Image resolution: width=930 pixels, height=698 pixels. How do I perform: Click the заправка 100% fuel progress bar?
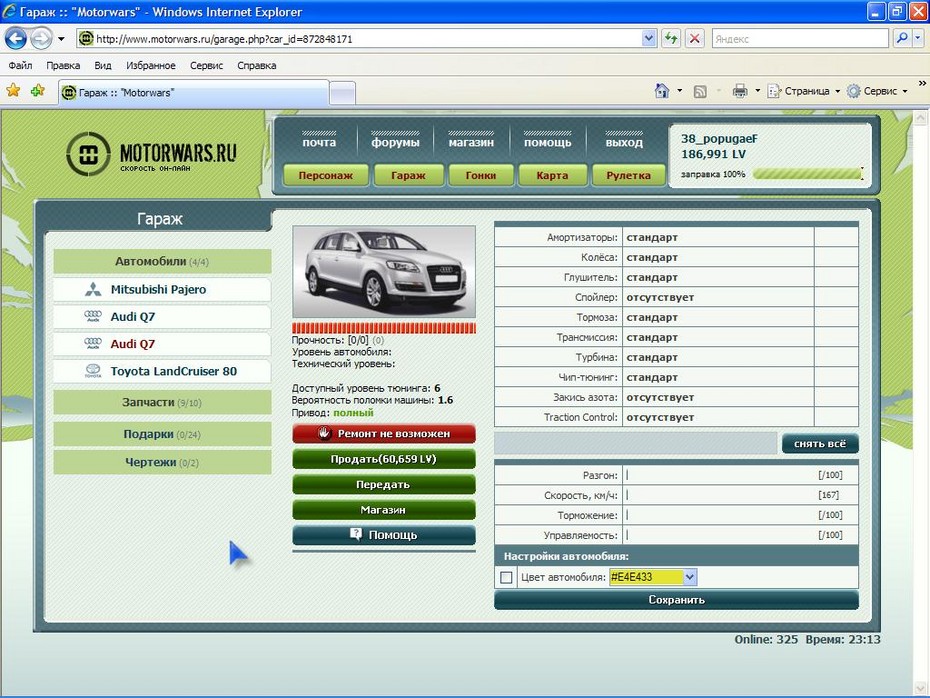[x=808, y=174]
